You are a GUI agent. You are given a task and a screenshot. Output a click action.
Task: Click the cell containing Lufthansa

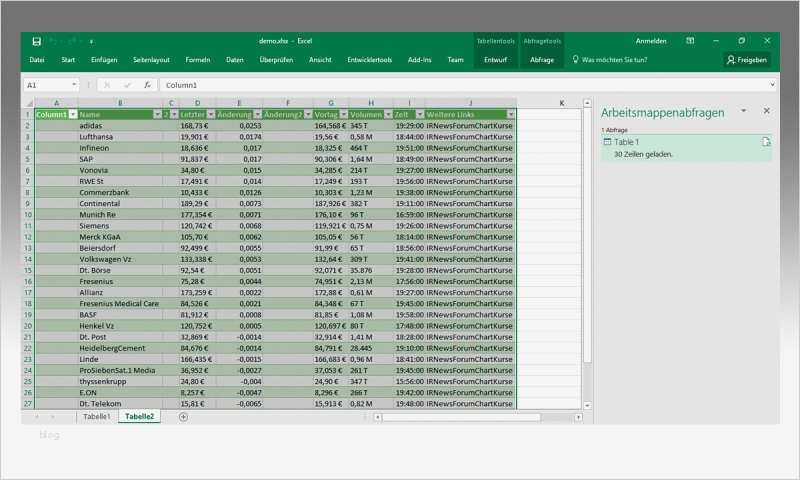coord(120,137)
